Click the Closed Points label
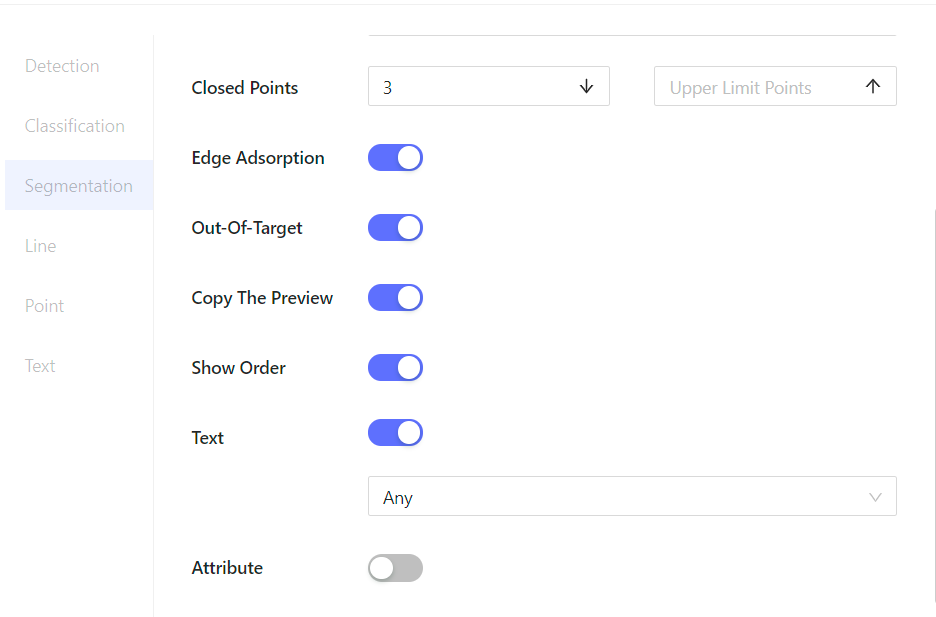 click(x=244, y=87)
